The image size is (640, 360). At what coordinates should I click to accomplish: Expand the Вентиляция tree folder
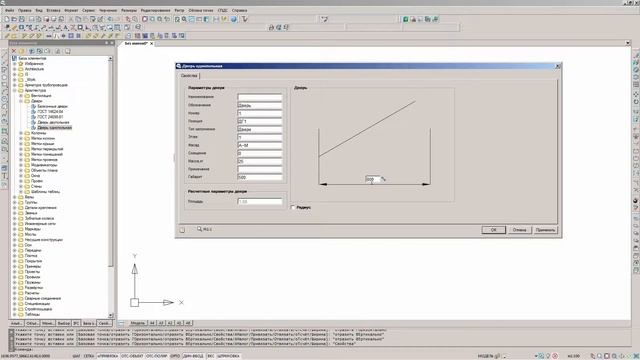pos(21,96)
